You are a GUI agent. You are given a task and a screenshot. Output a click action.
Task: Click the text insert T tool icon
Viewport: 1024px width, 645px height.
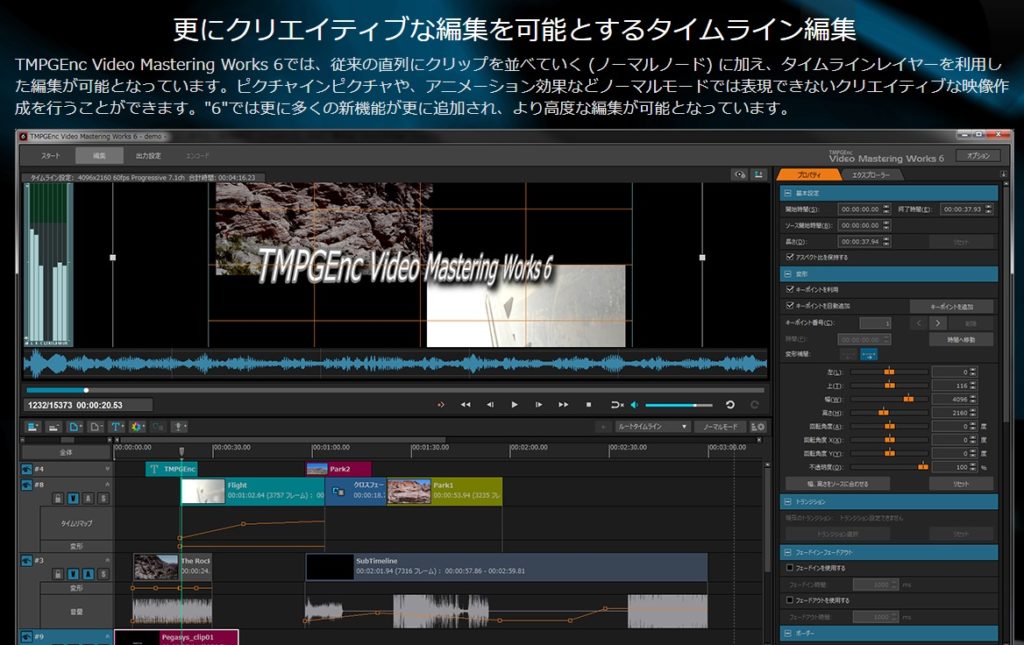115,427
